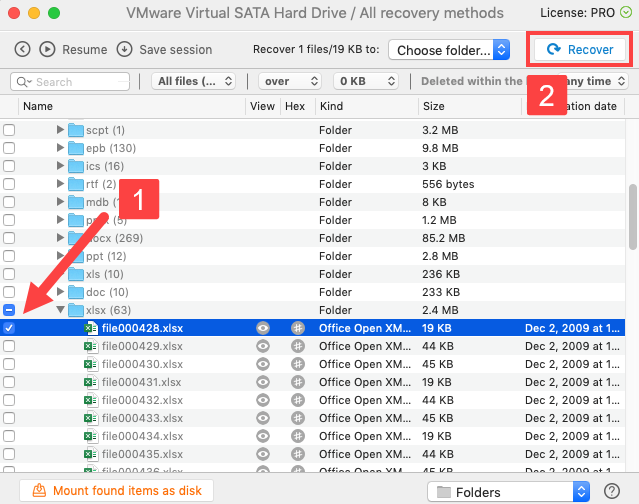The image size is (639, 504).
Task: Expand the scpt (1) folder
Action: [x=60, y=130]
